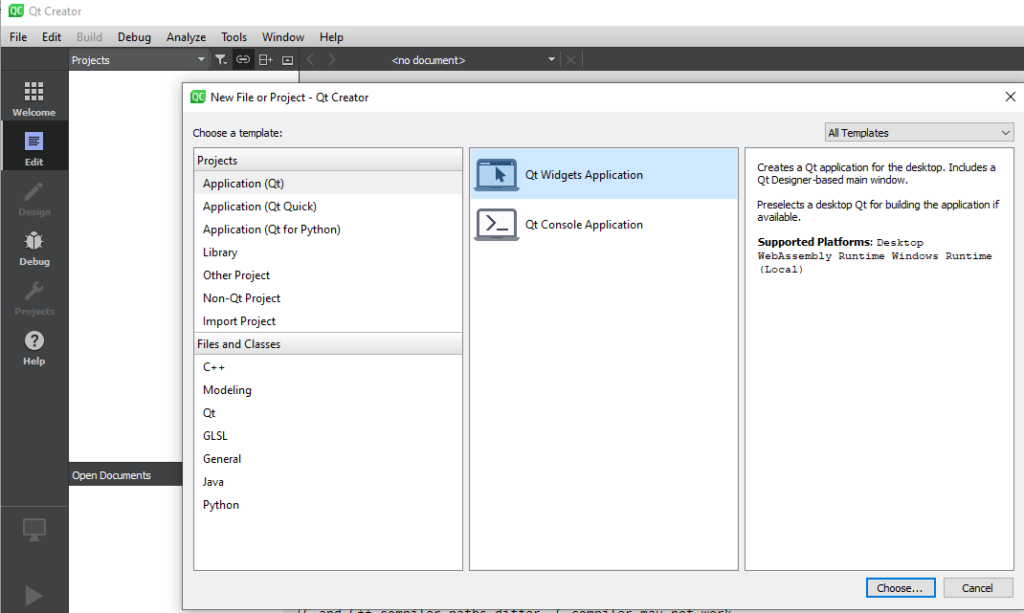The image size is (1024, 613).
Task: Select the Qt Widgets Application icon
Action: pos(496,175)
